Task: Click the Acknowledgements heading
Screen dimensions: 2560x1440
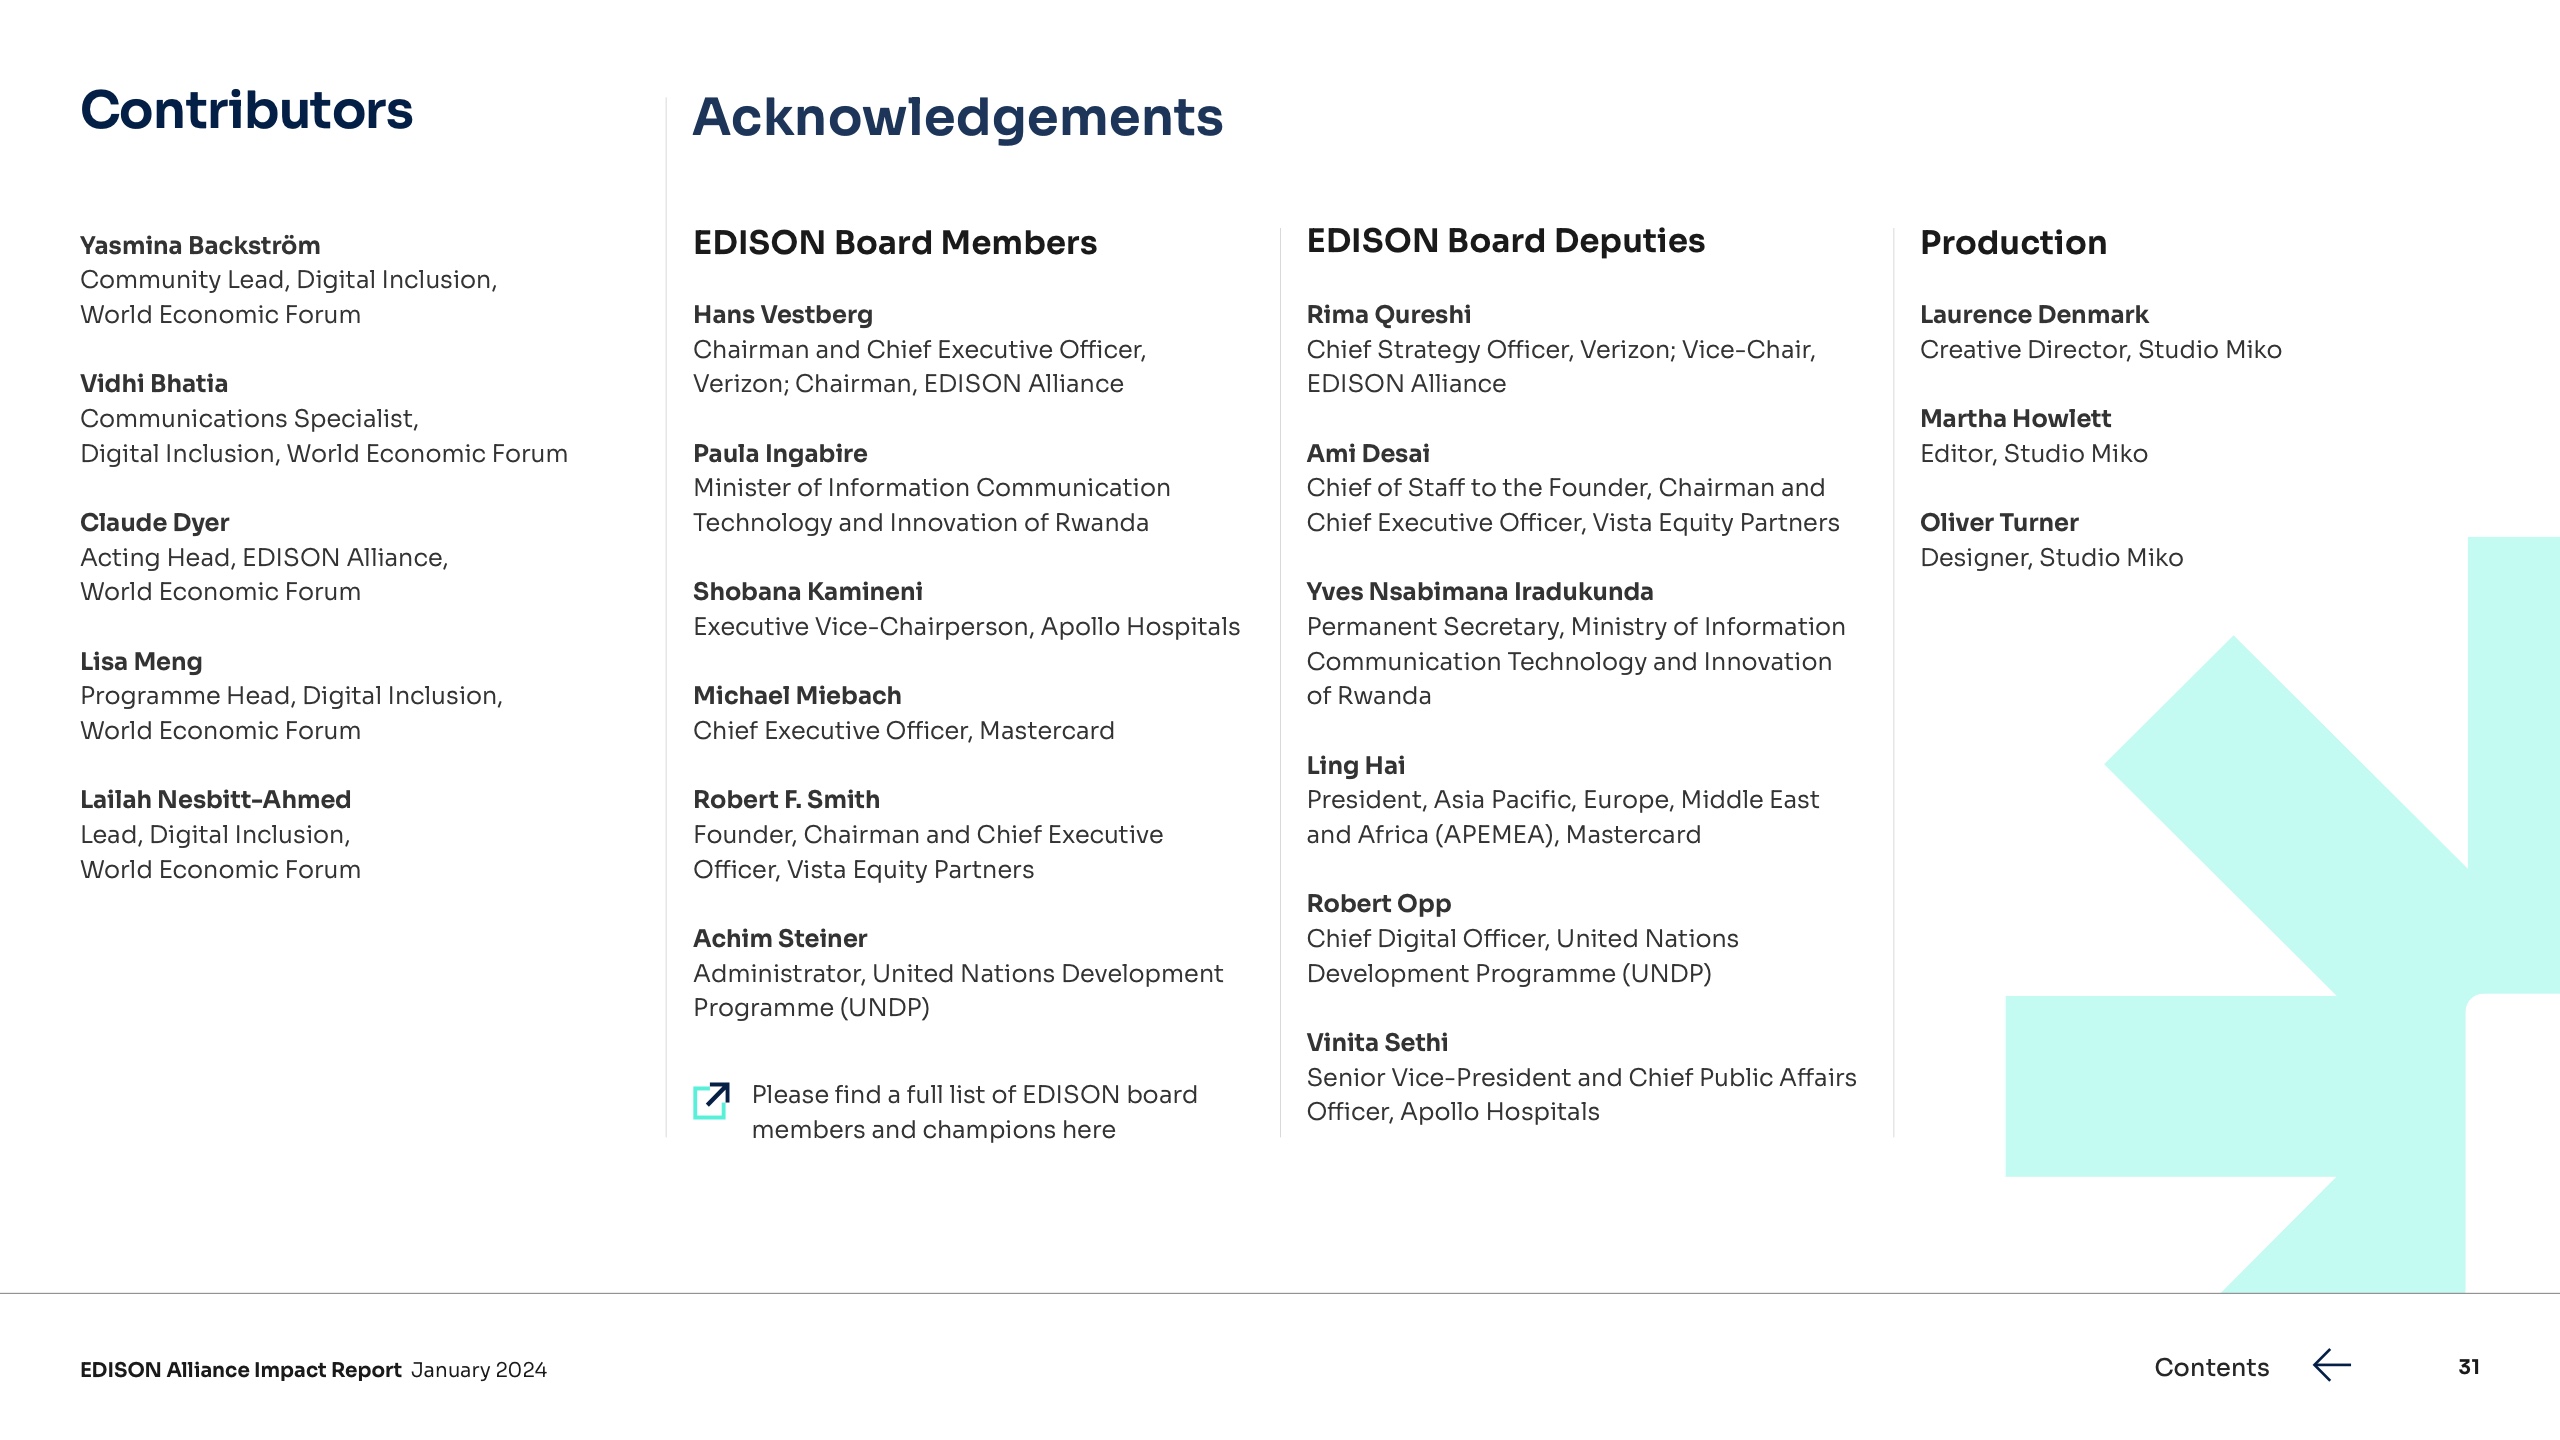Action: 957,117
